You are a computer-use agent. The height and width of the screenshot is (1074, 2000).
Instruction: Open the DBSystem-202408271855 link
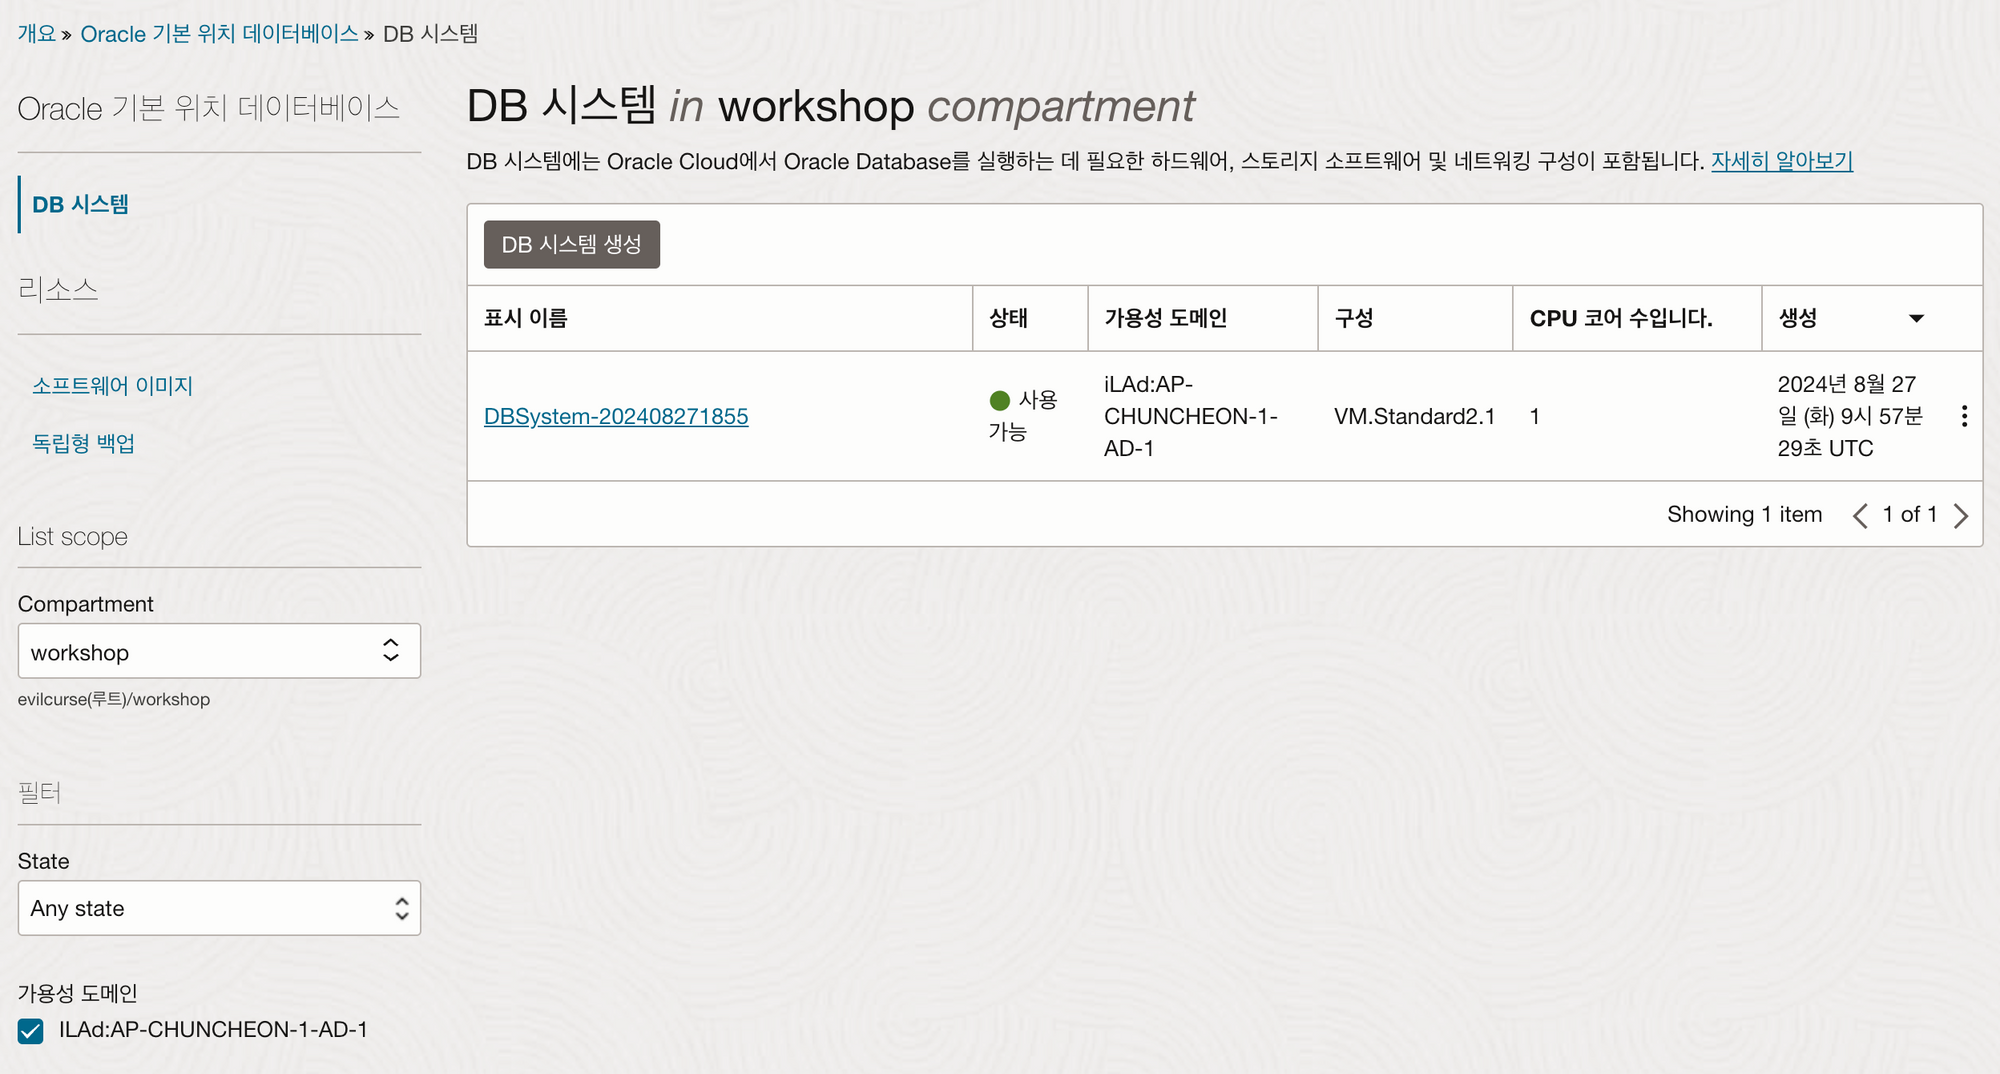coord(616,417)
